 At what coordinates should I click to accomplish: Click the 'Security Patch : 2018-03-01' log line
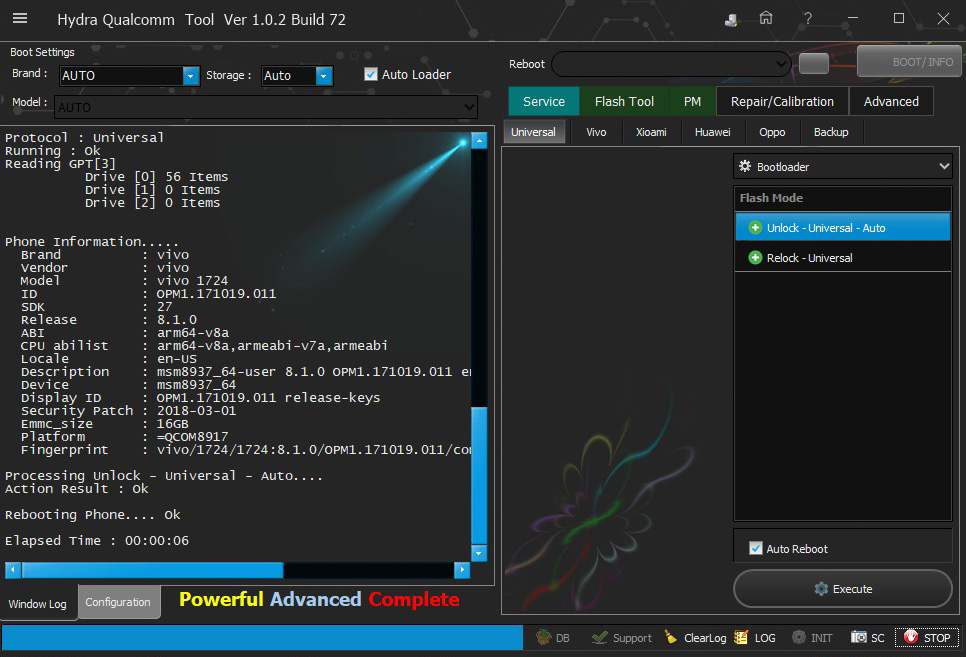click(x=128, y=410)
